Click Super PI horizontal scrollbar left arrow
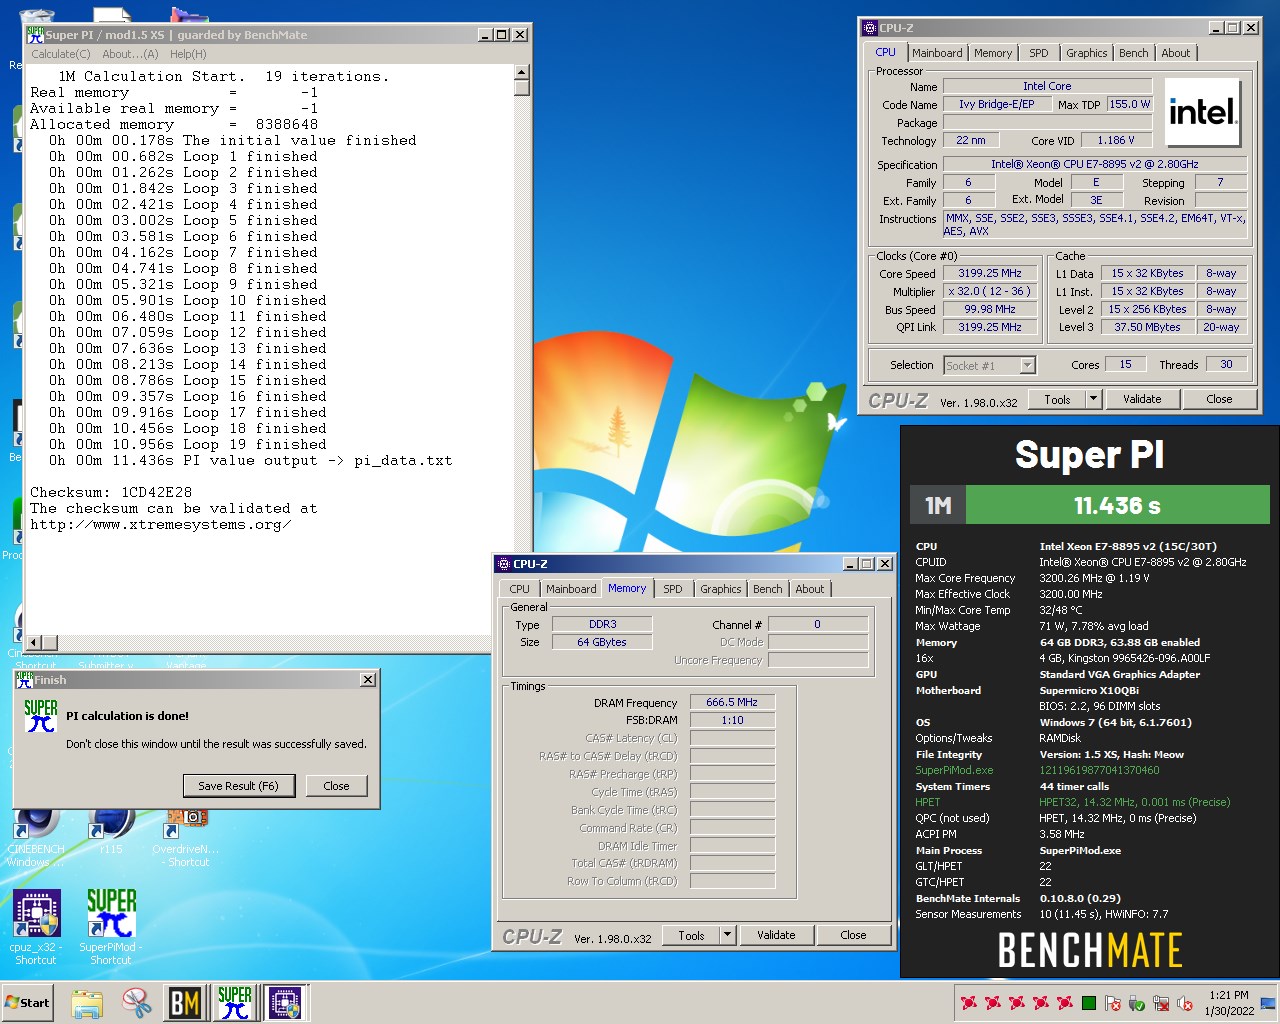This screenshot has width=1280, height=1024. [33, 642]
